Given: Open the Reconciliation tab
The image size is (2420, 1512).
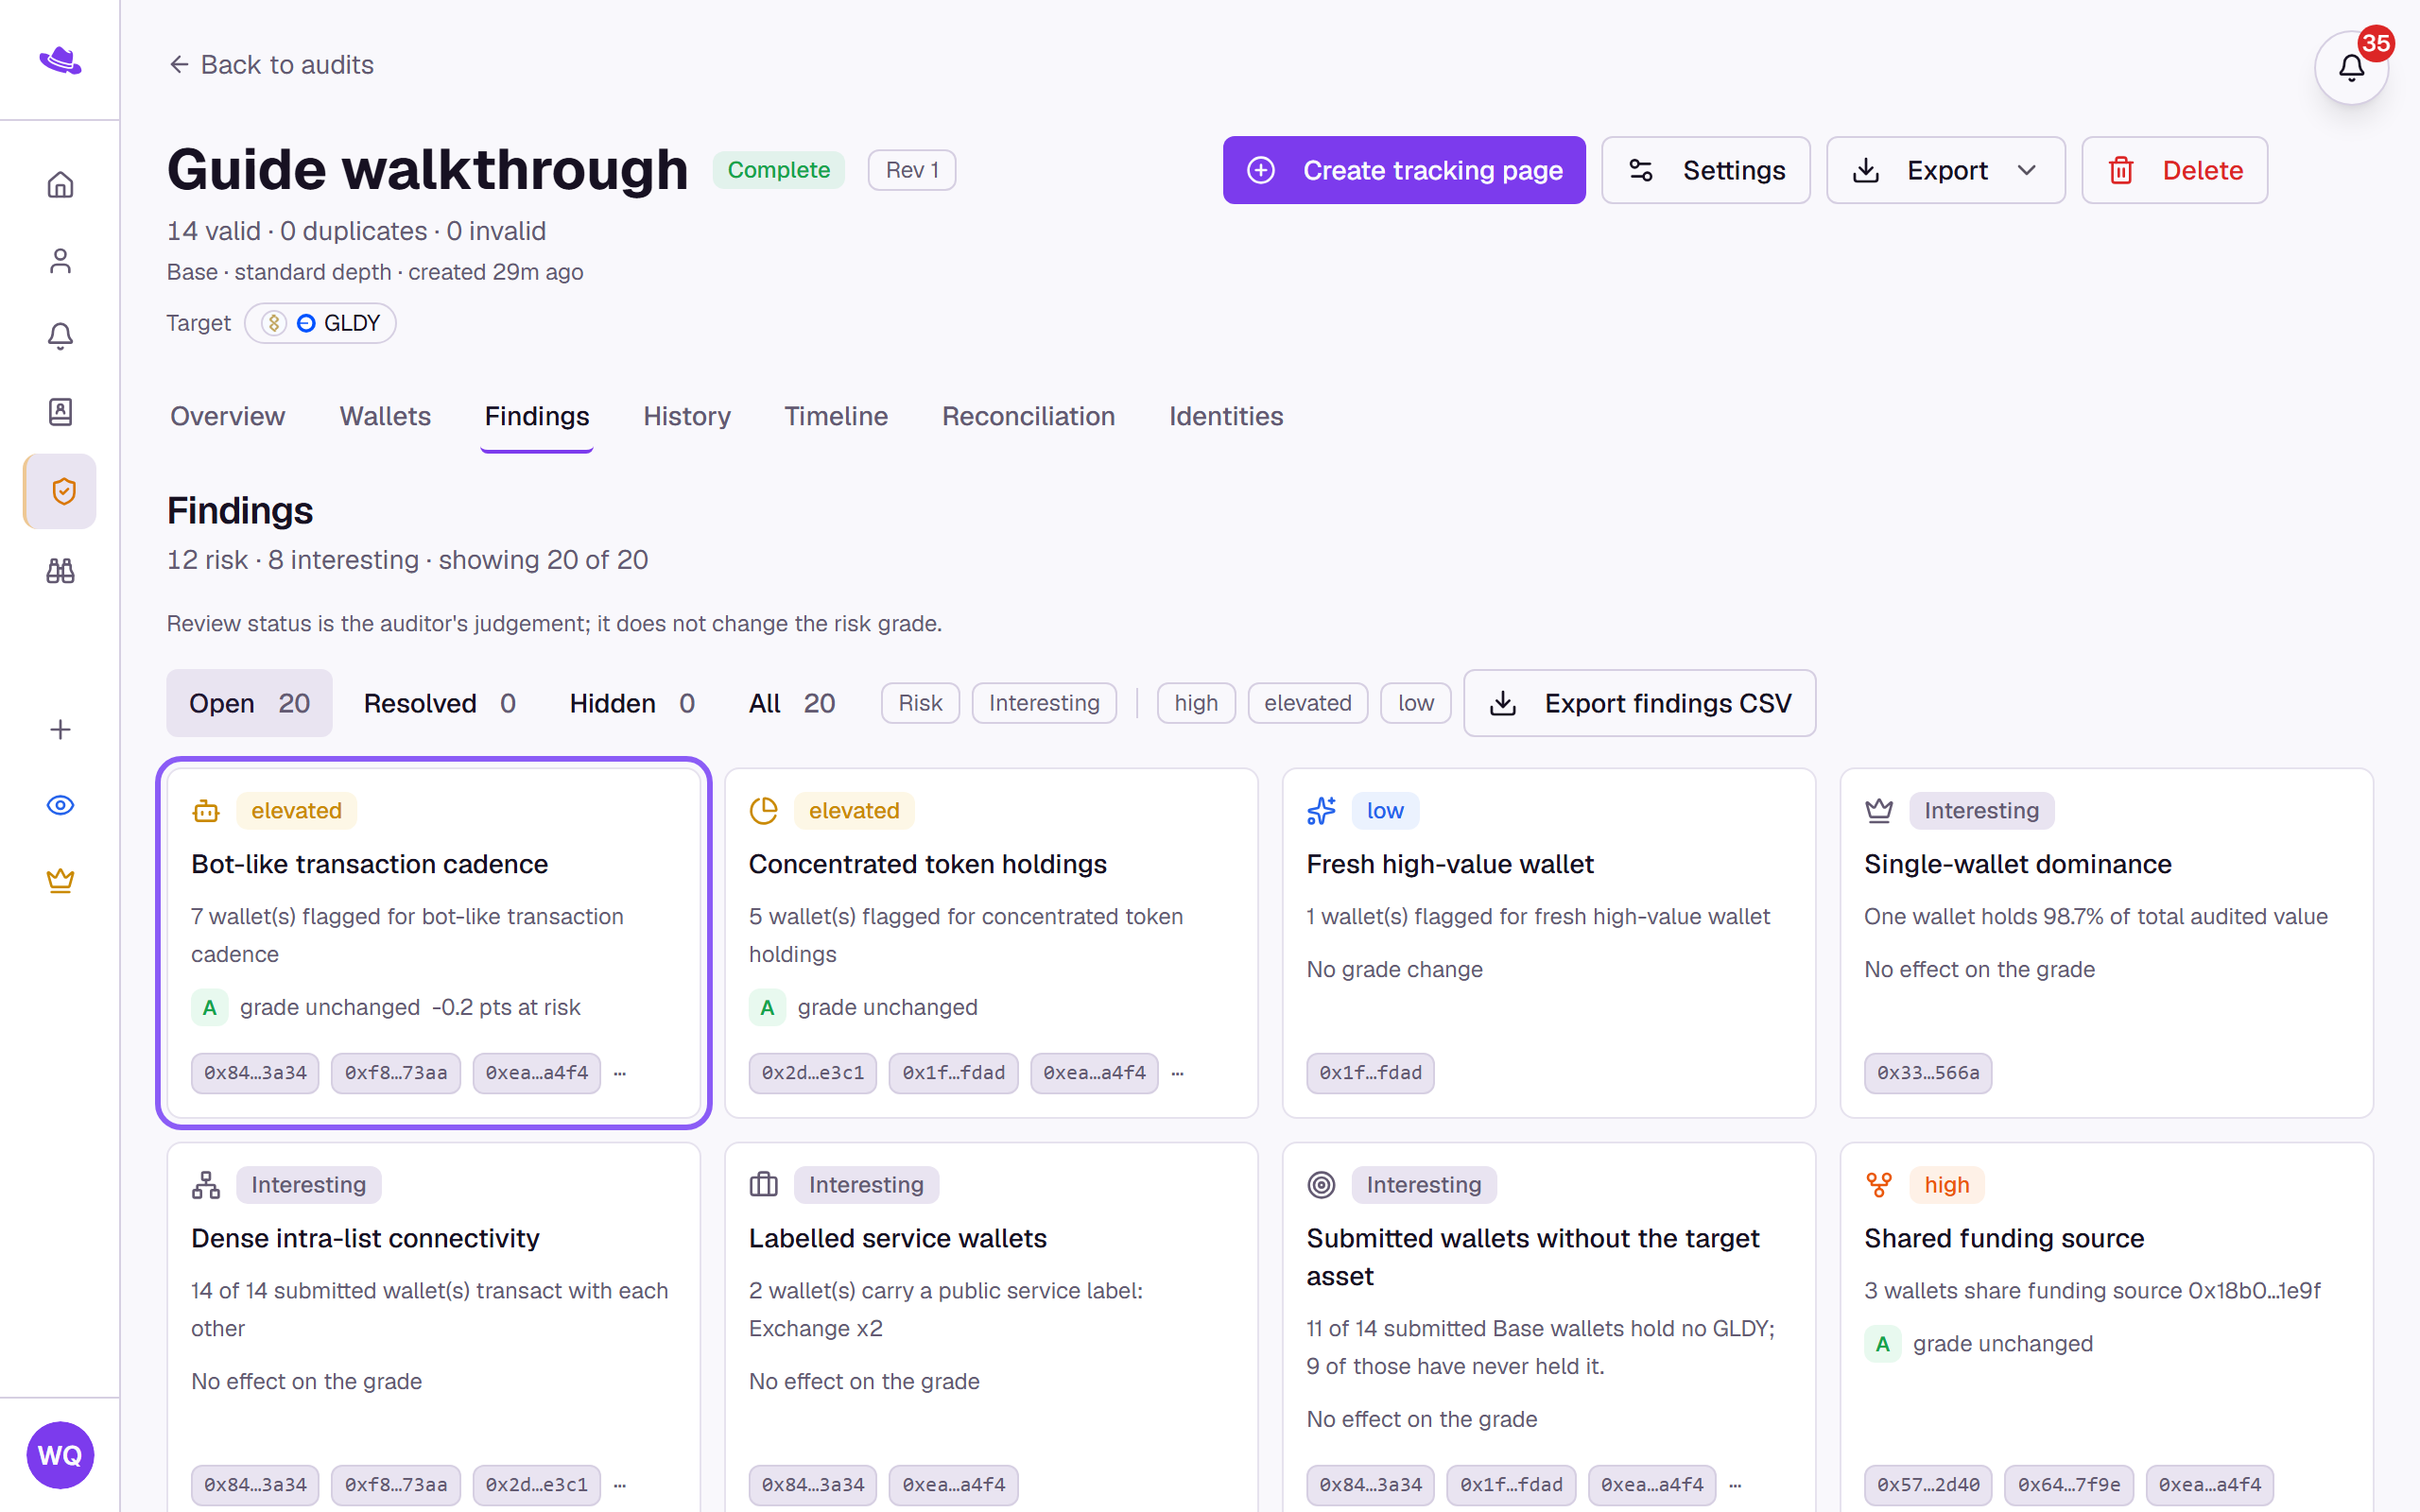Looking at the screenshot, I should point(1028,416).
